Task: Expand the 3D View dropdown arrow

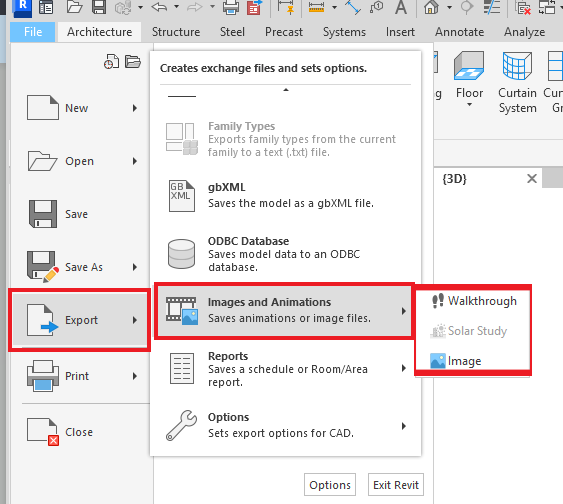Action: [449, 7]
